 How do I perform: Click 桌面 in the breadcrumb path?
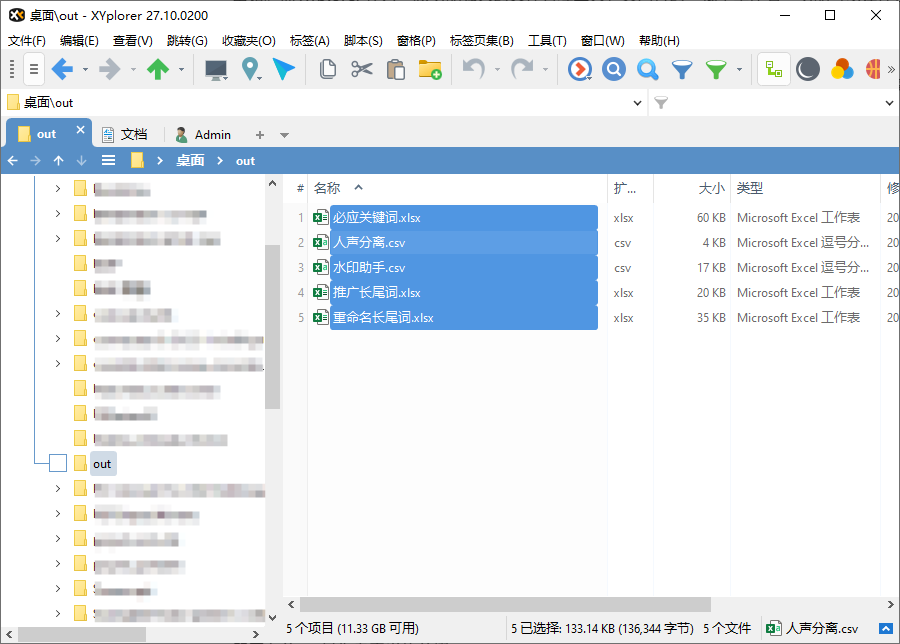coord(189,160)
